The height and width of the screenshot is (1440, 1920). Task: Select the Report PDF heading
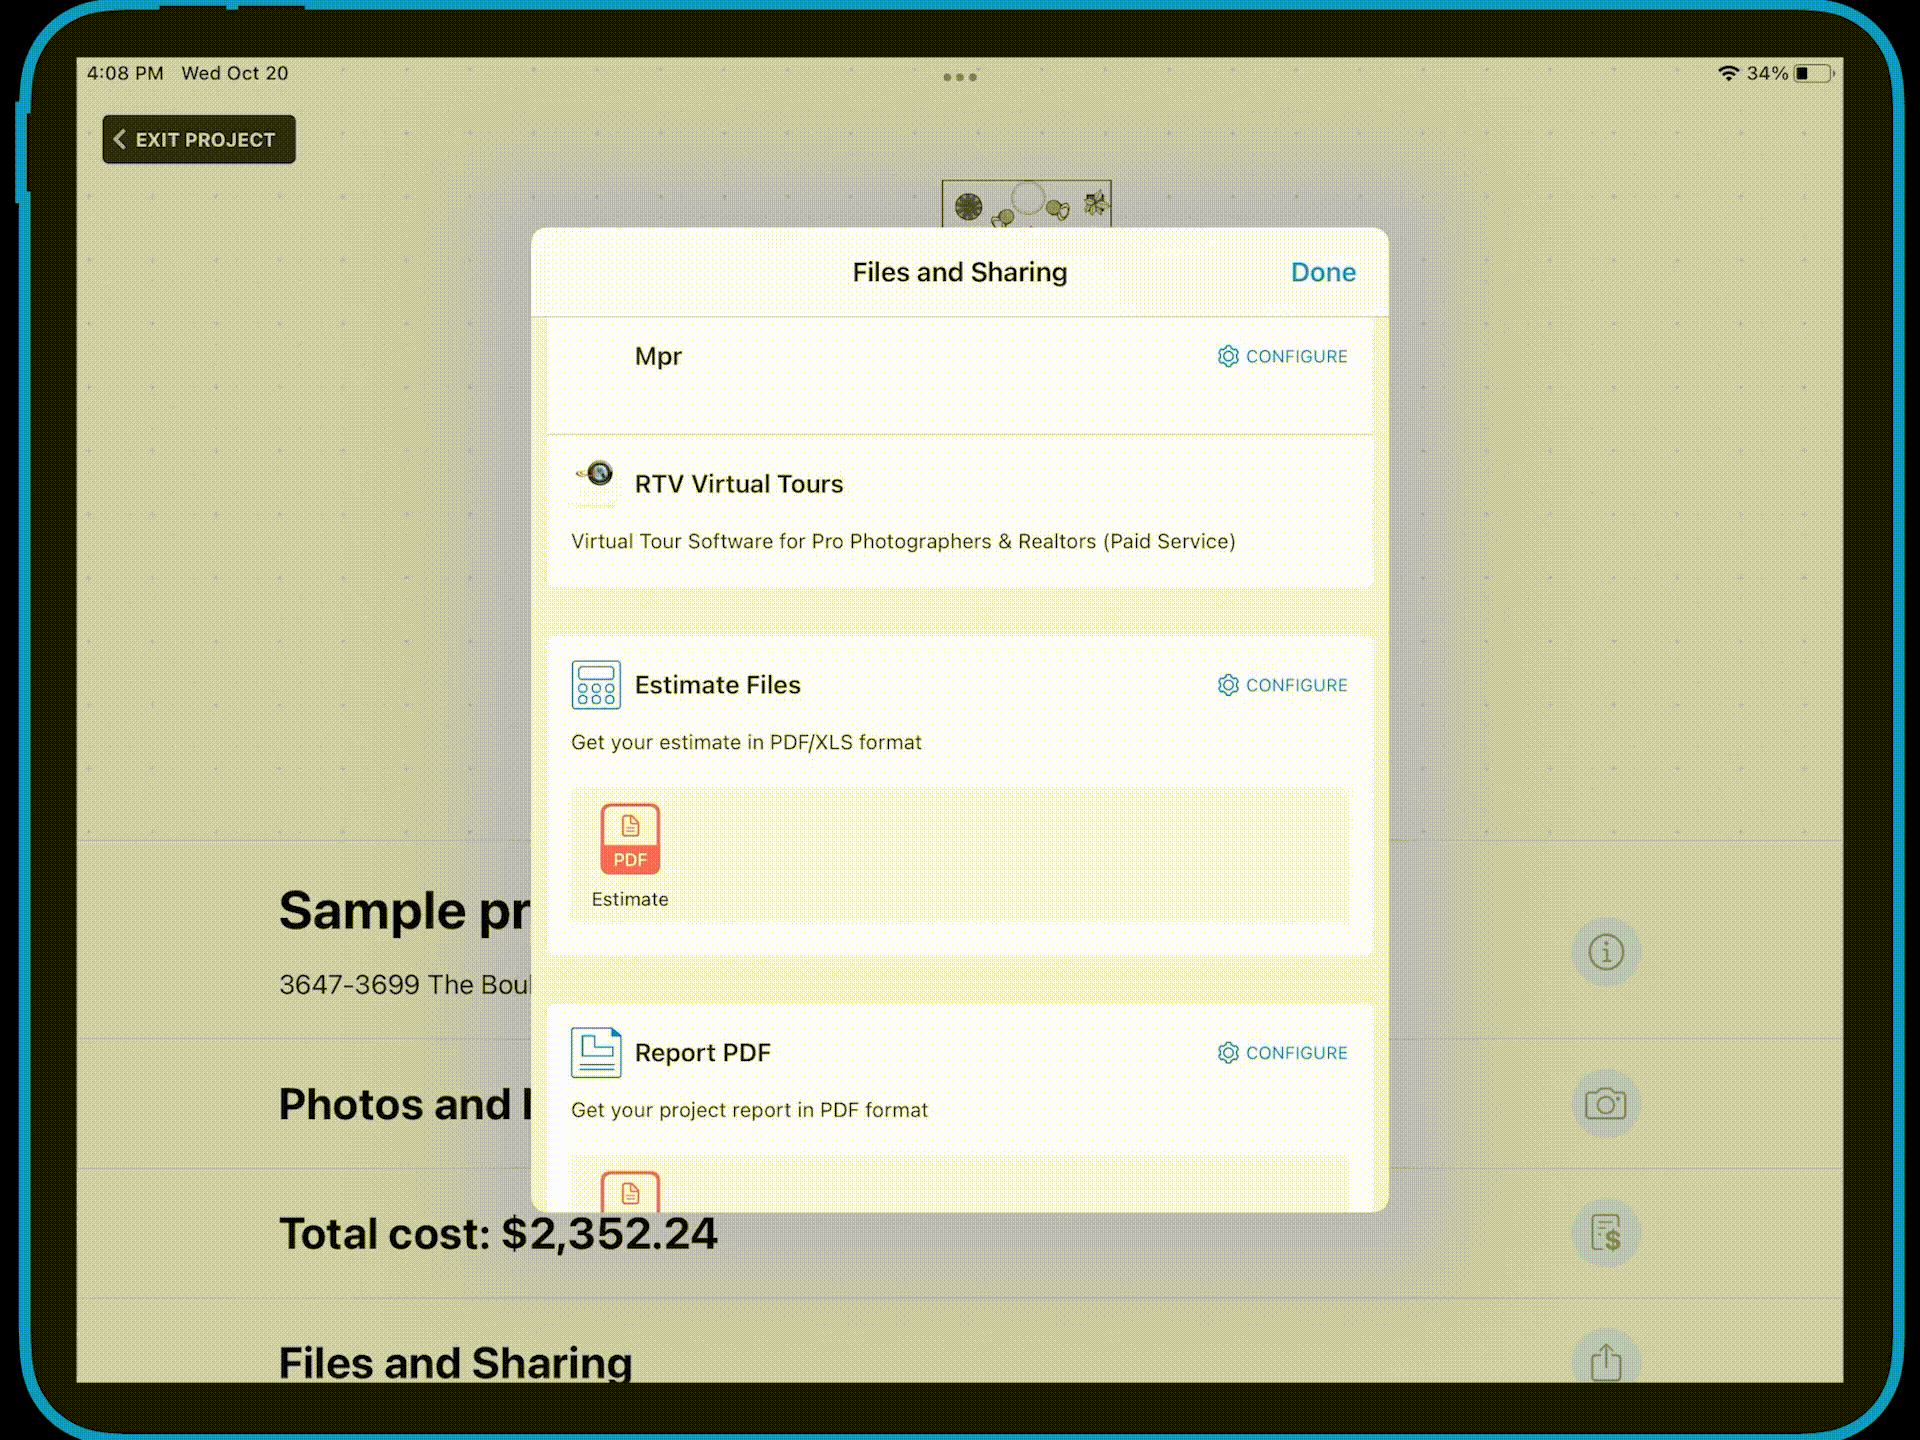point(703,1053)
